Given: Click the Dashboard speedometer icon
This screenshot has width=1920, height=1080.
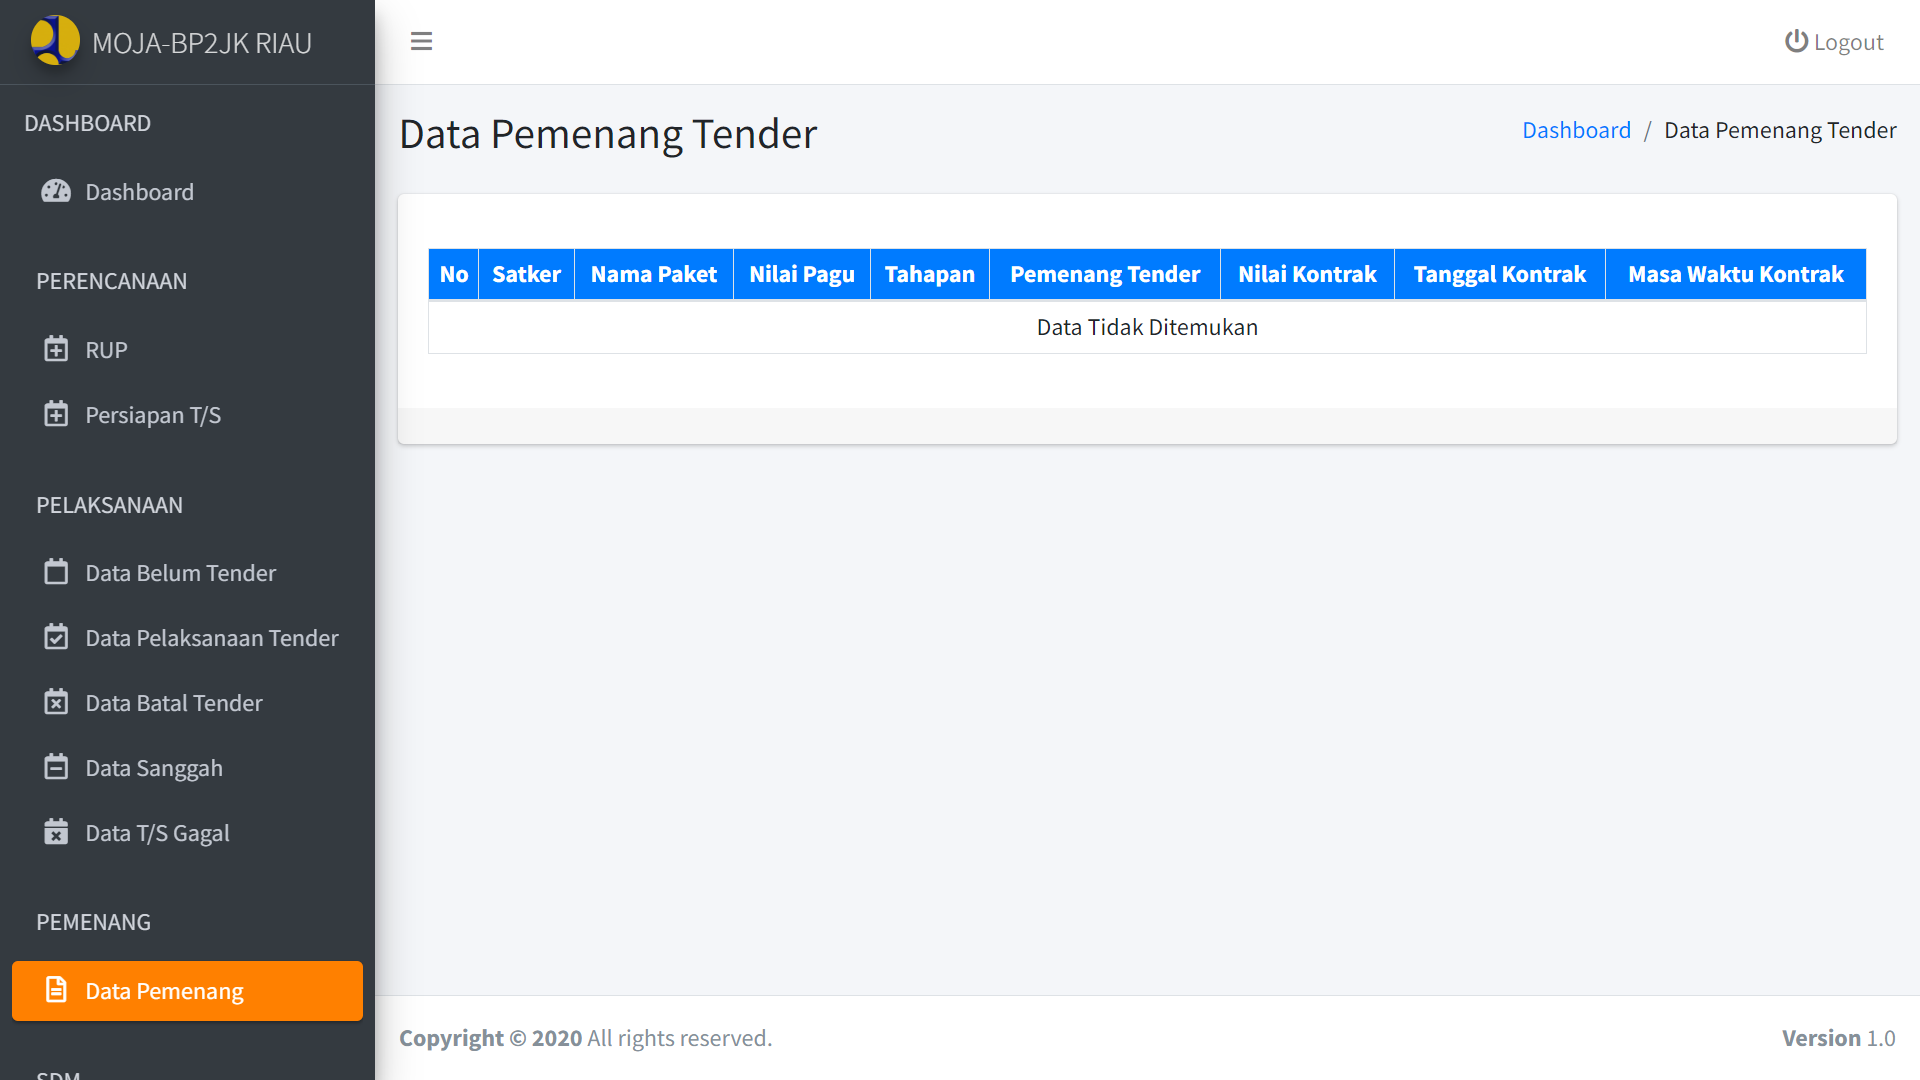Looking at the screenshot, I should tap(56, 191).
